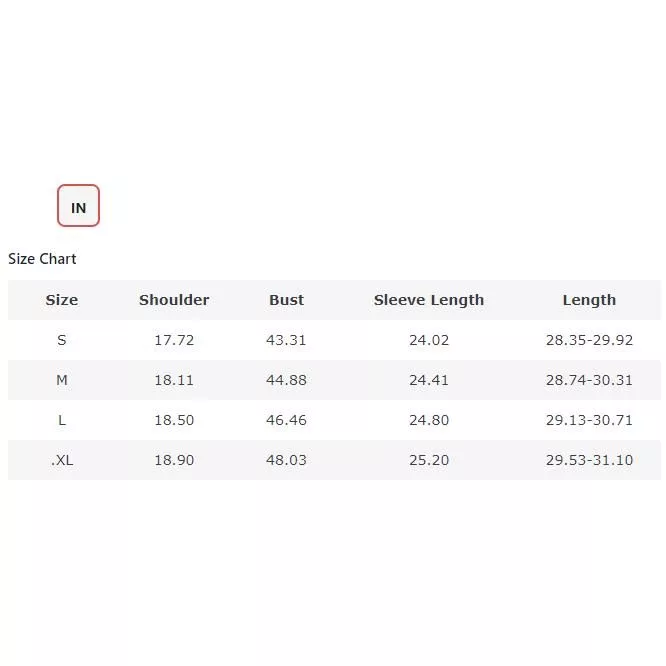Select bust value 44.88
Viewport: 666px width, 666px height.
[286, 380]
